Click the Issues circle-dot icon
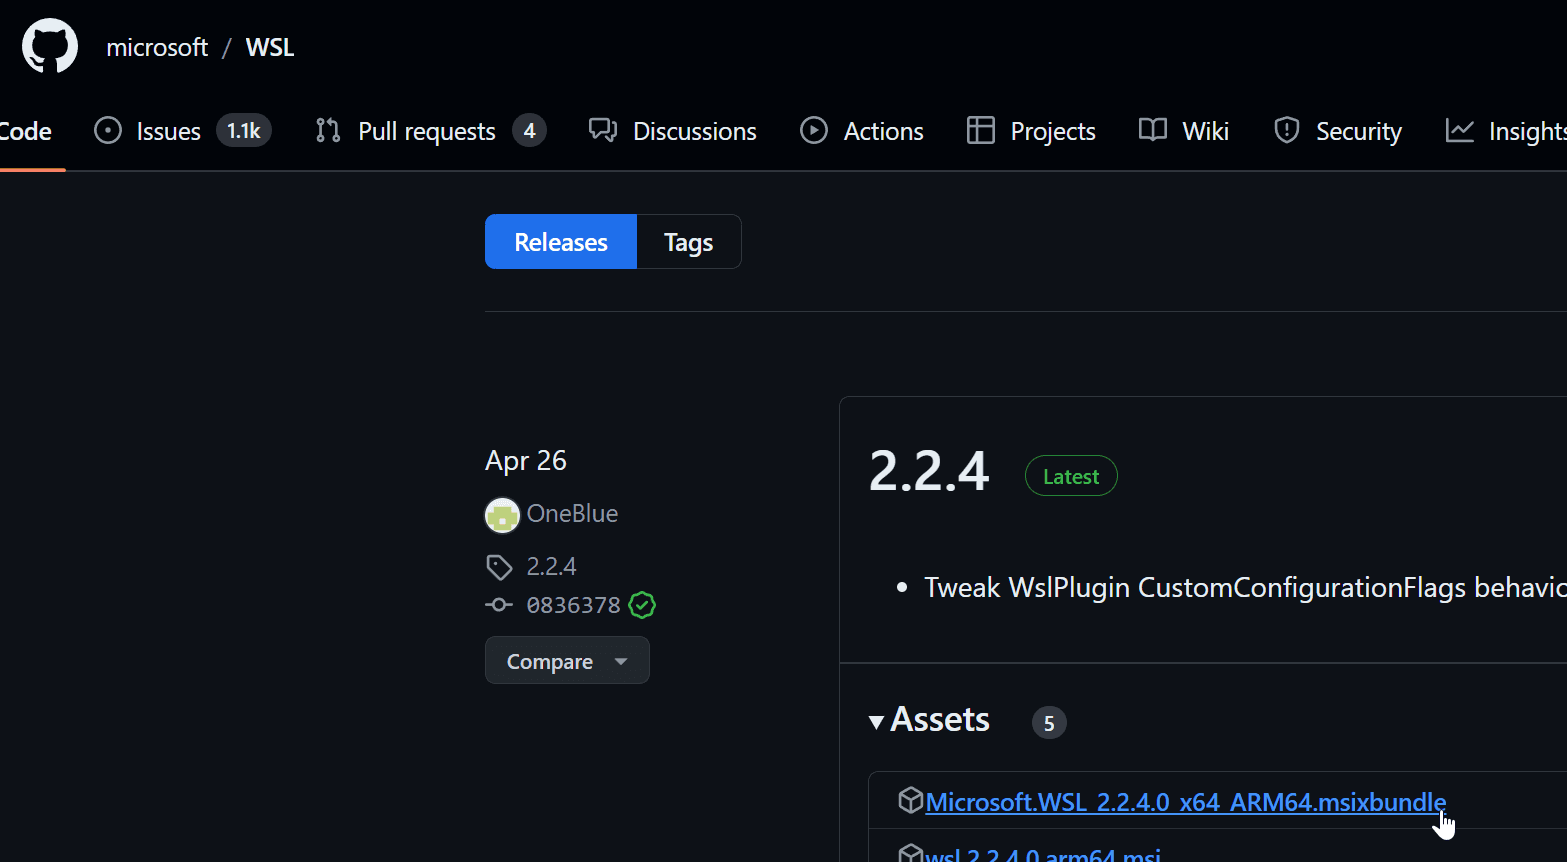Image resolution: width=1567 pixels, height=862 pixels. [x=108, y=131]
